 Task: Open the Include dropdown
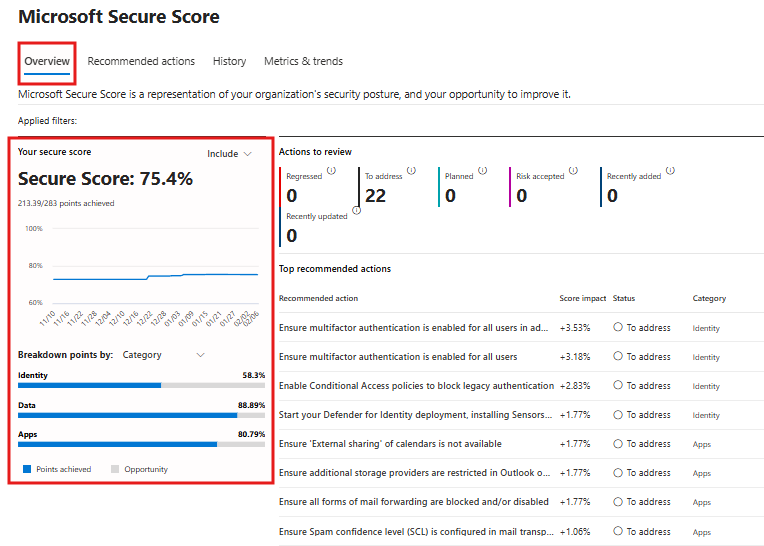(229, 154)
